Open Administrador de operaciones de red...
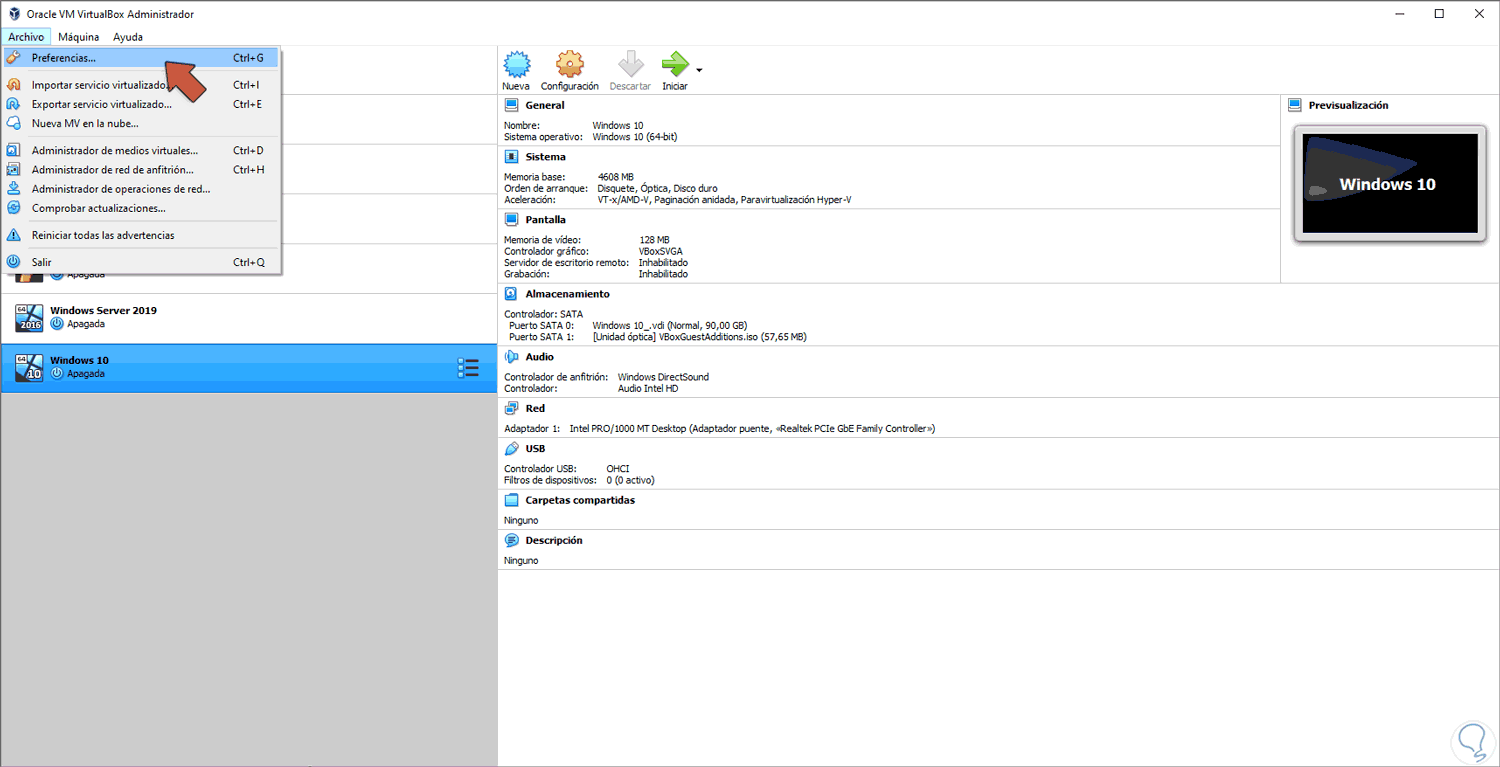Viewport: 1500px width, 767px height. click(x=140, y=189)
